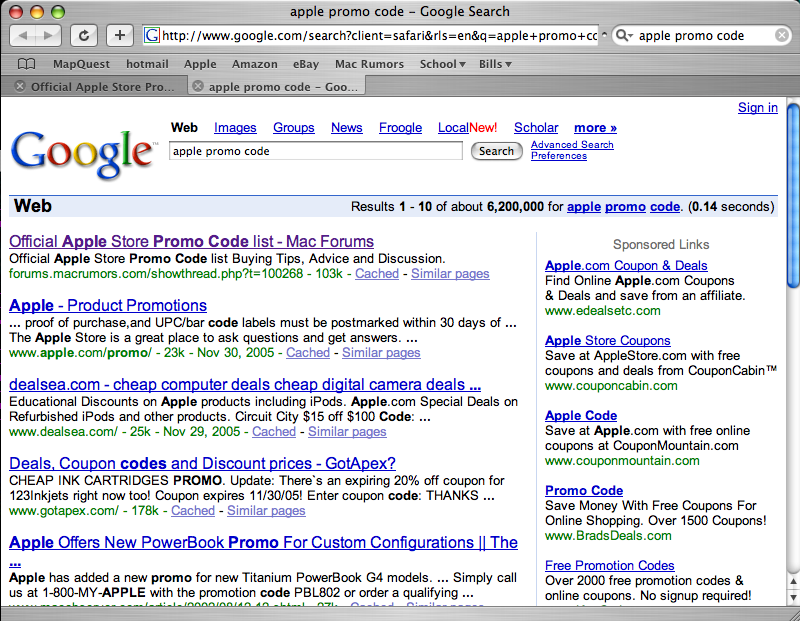Open Apple bookmark in bookmarks bar
Viewport: 800px width, 621px height.
(200, 64)
